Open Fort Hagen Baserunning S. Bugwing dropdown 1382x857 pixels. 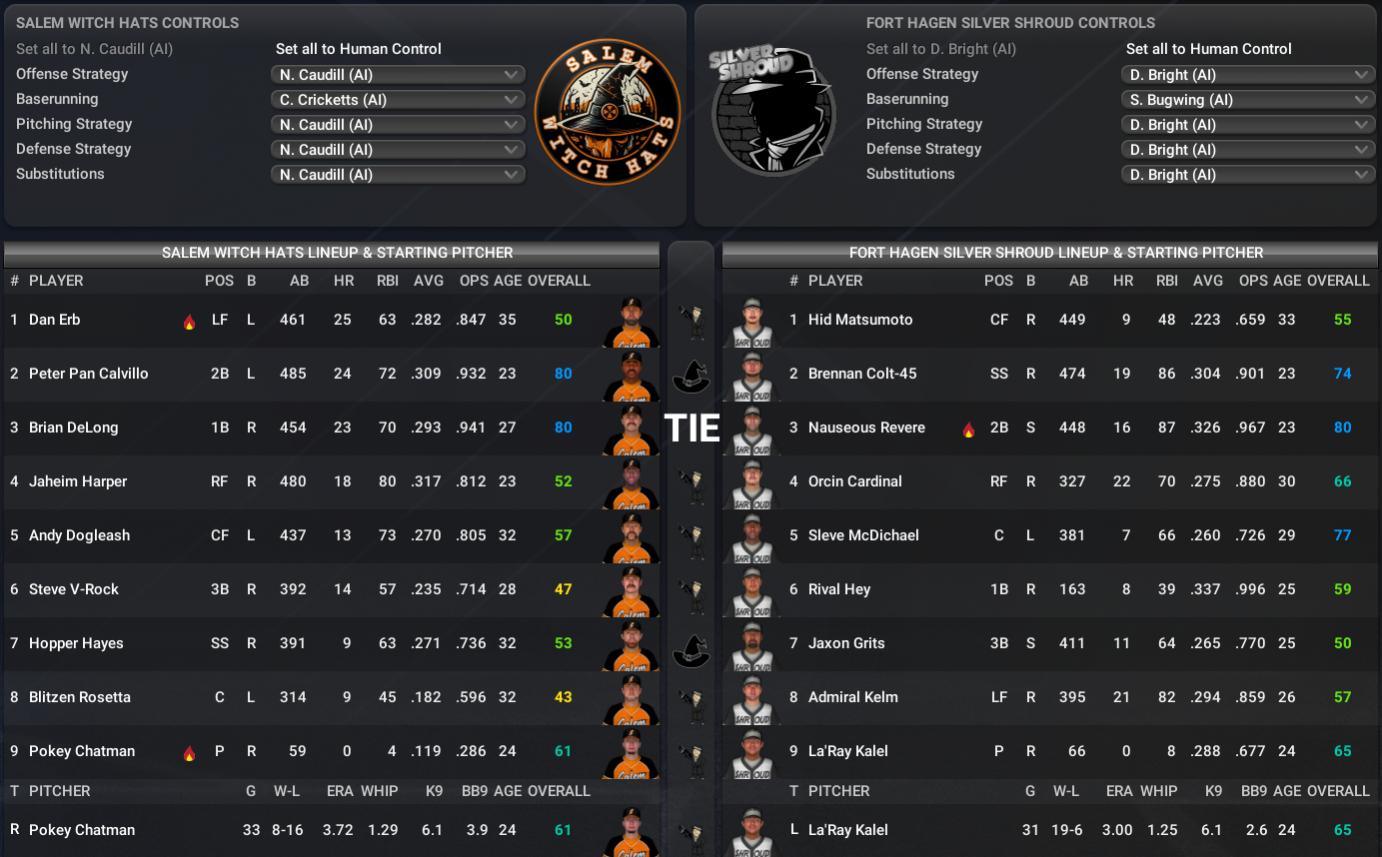pos(1248,99)
